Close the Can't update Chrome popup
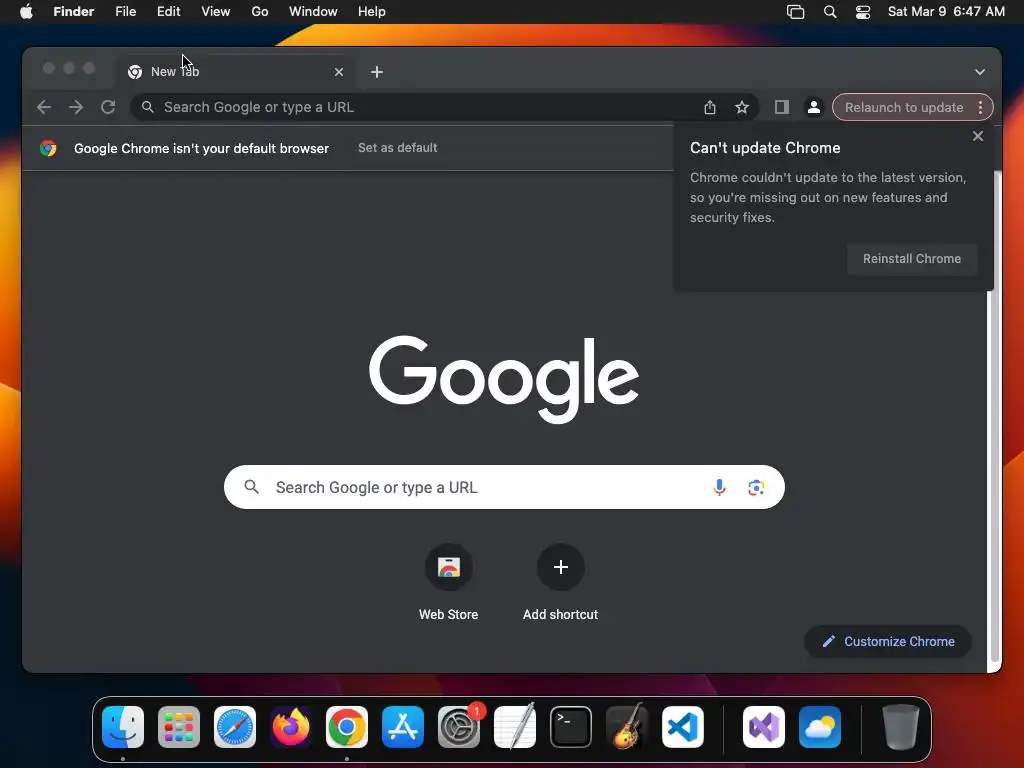The width and height of the screenshot is (1024, 768). [978, 136]
